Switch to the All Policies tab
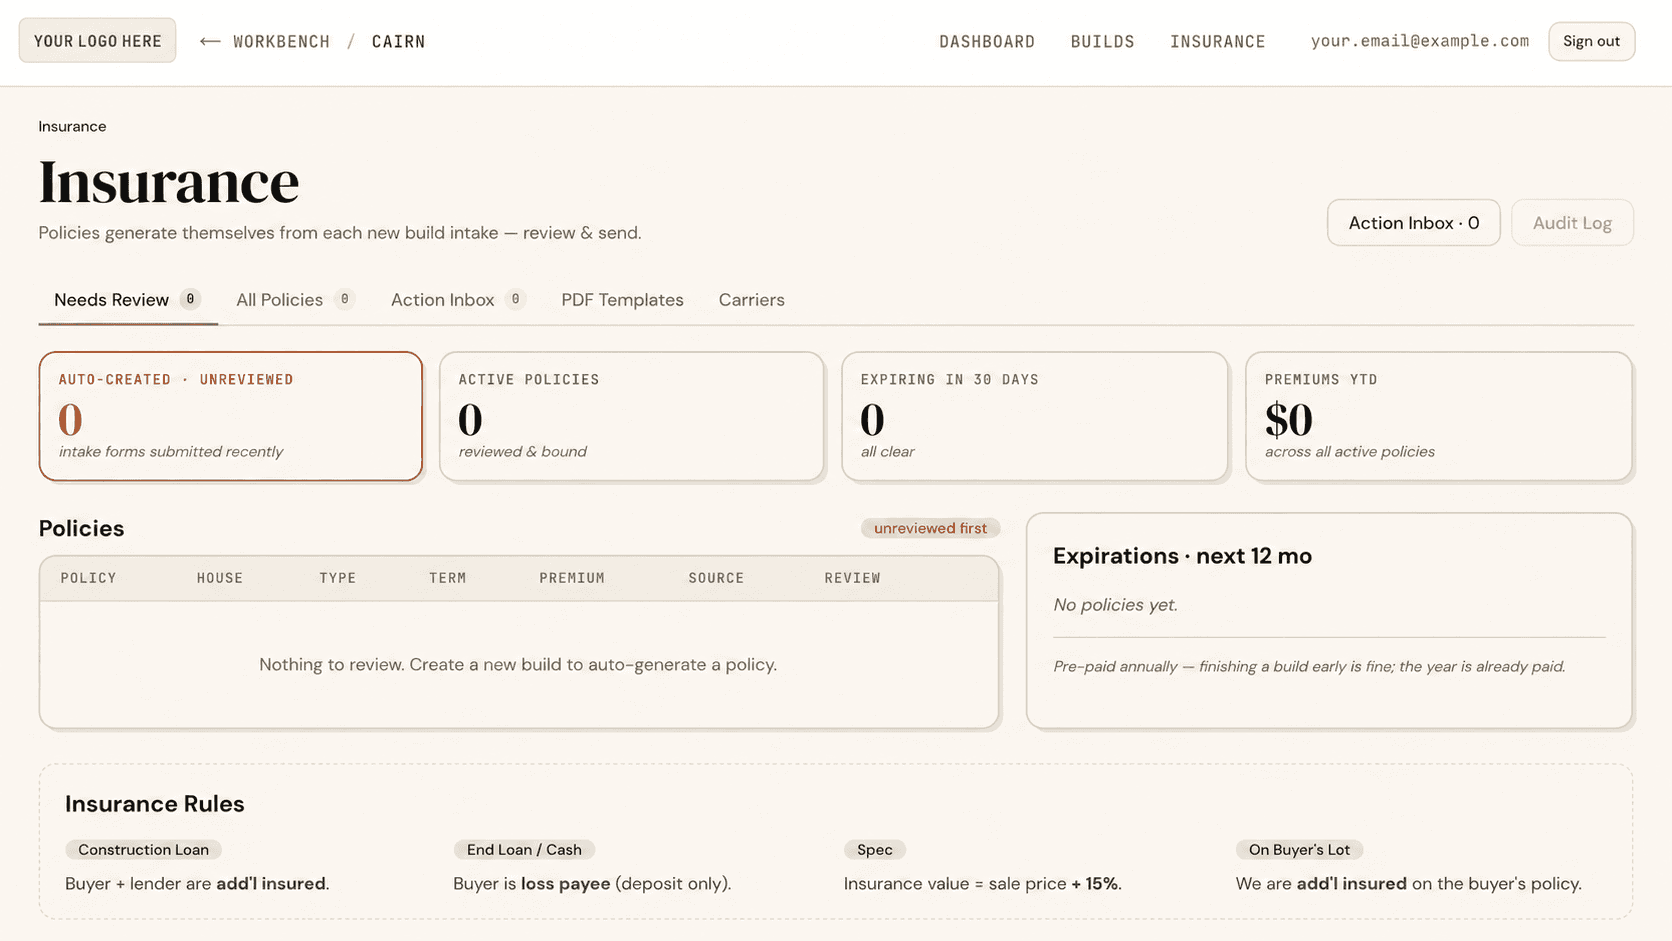Screen dimensions: 1672x941 (x=295, y=300)
